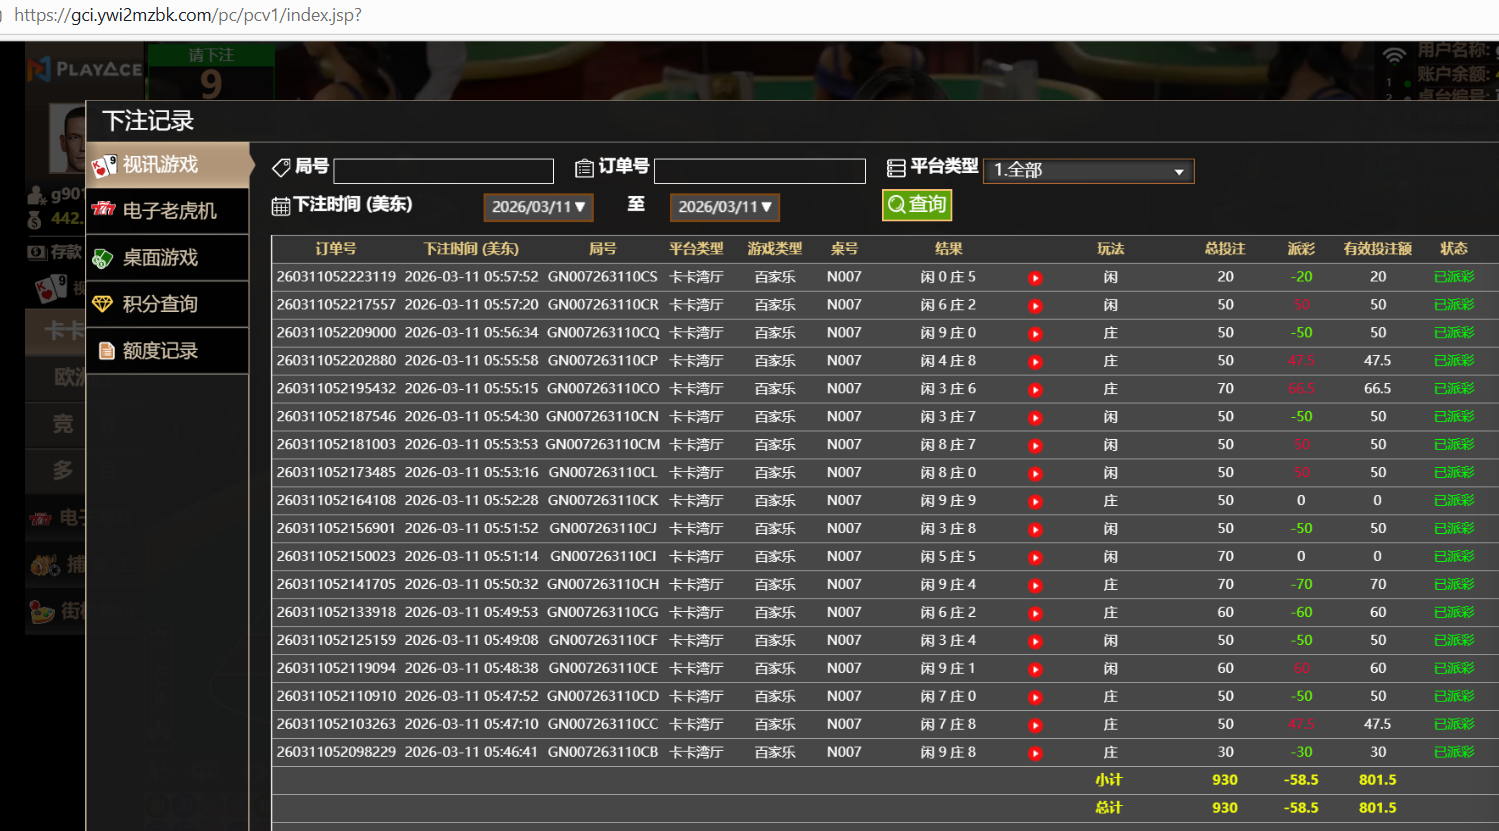Open replay of round GN007263110CK
Viewport: 1499px width, 831px height.
[x=1035, y=501]
